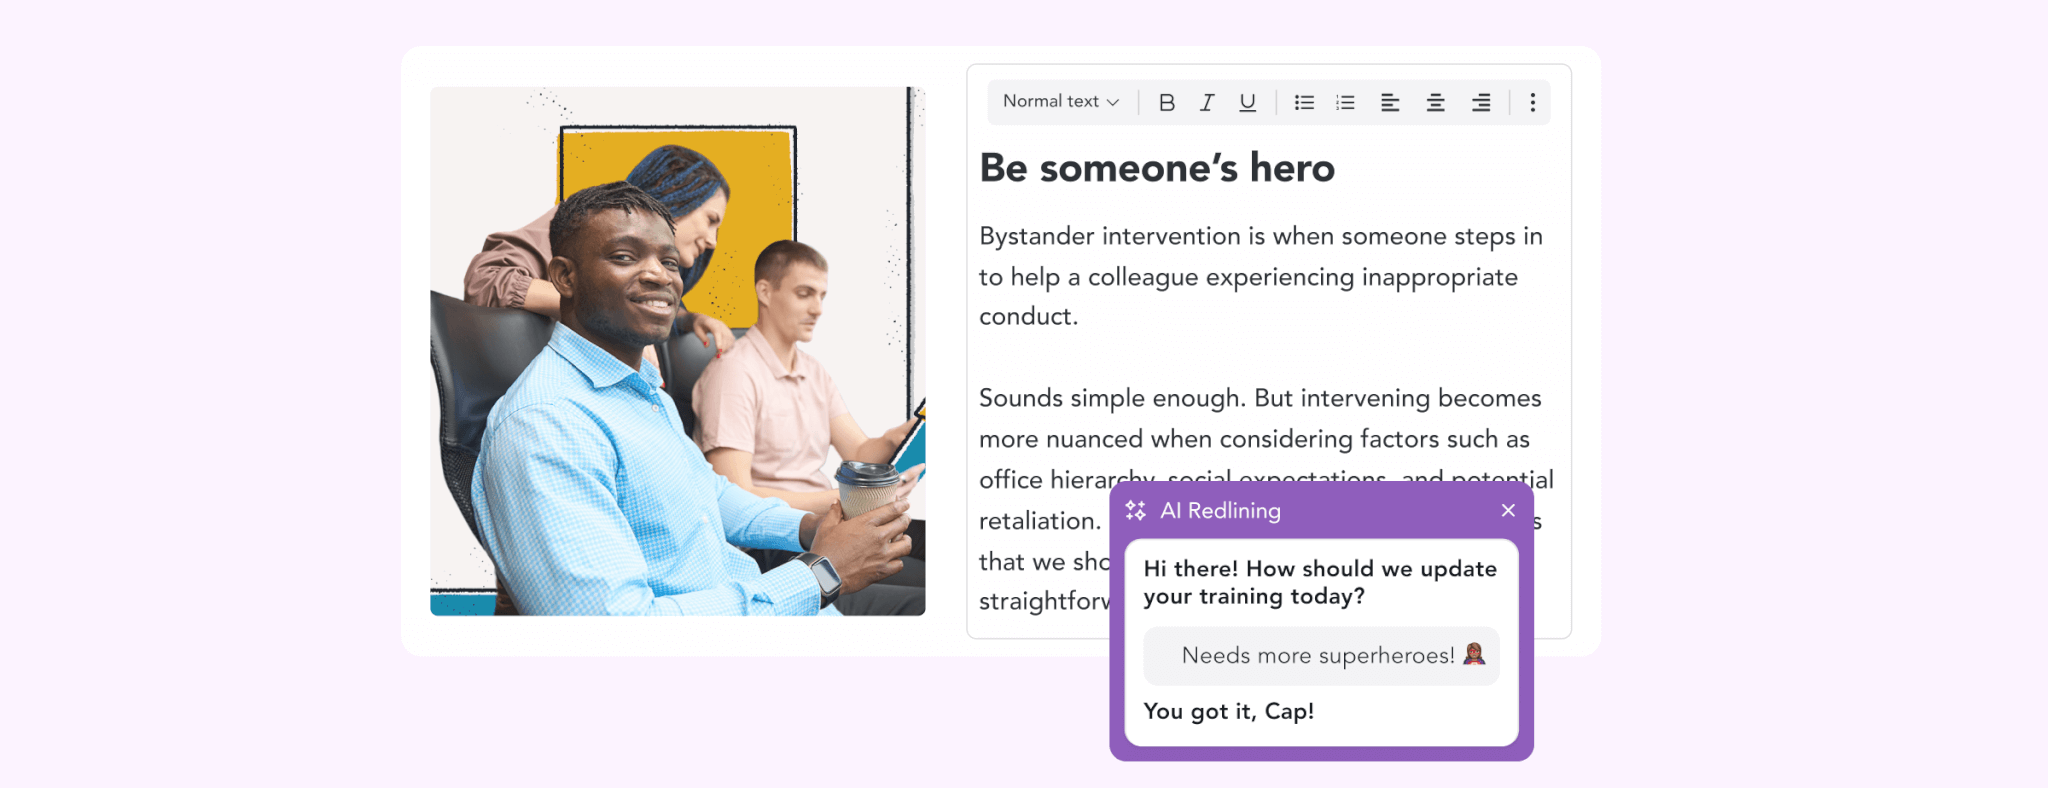Click the AI Redlining panel title
The height and width of the screenshot is (788, 2048).
(x=1220, y=511)
